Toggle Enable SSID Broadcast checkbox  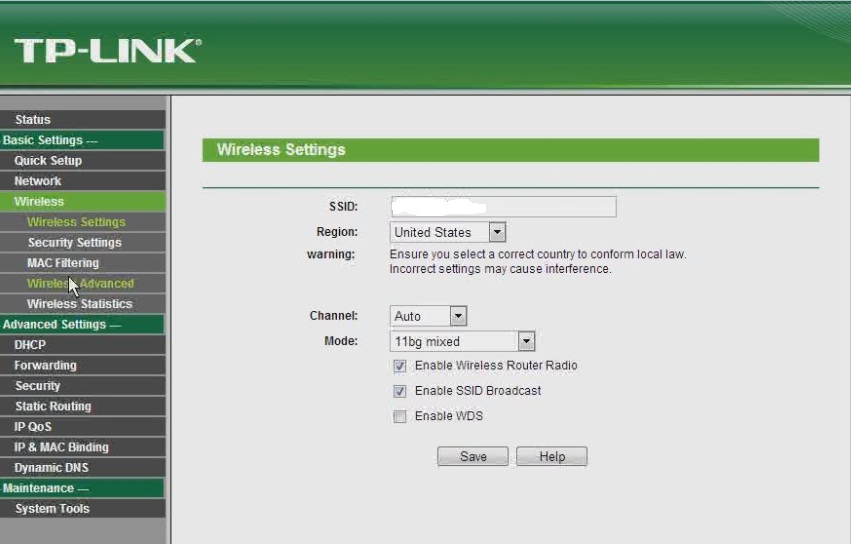coord(399,391)
